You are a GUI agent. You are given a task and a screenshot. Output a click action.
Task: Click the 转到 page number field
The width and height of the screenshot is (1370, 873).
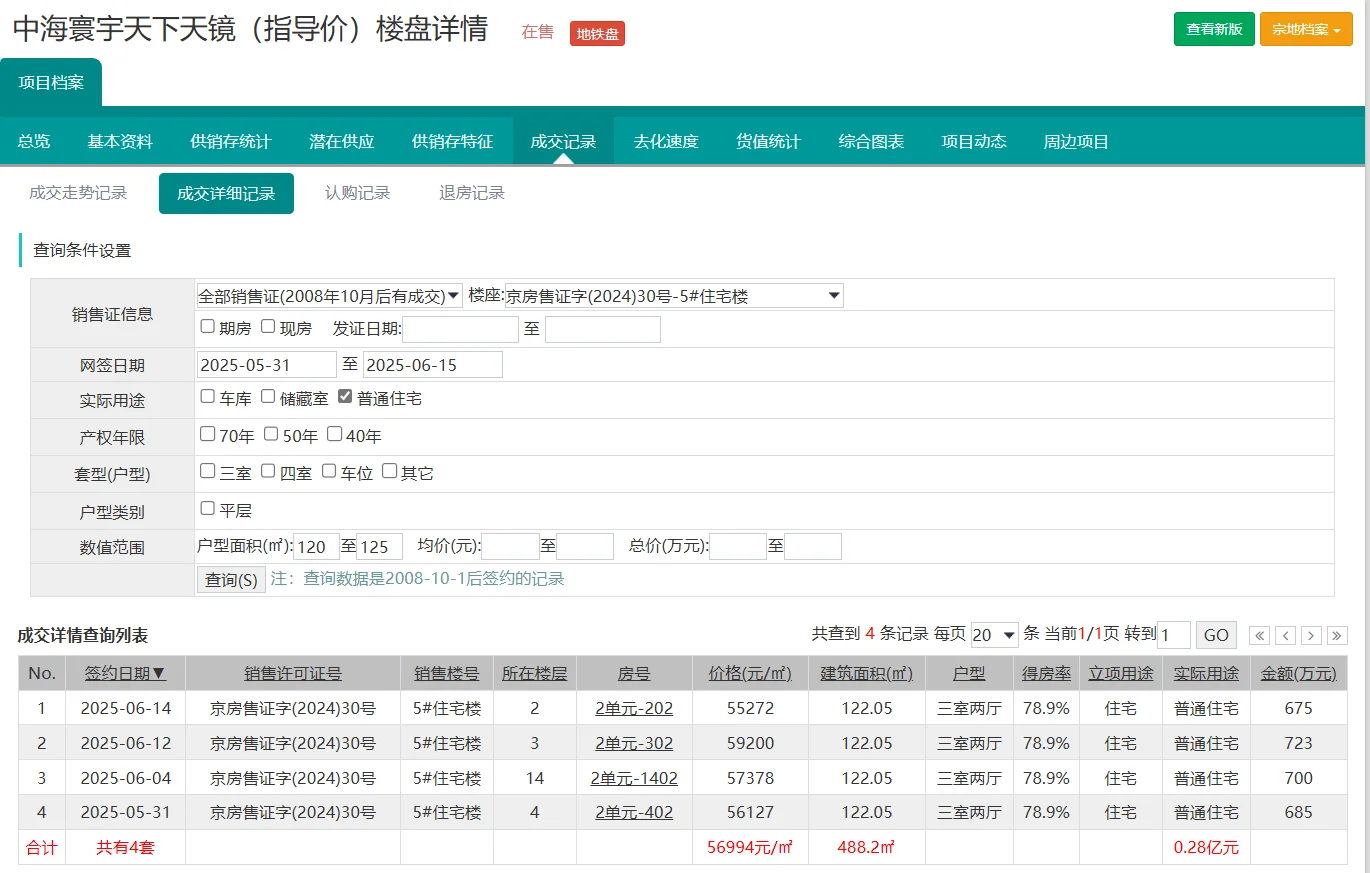[x=1174, y=635]
